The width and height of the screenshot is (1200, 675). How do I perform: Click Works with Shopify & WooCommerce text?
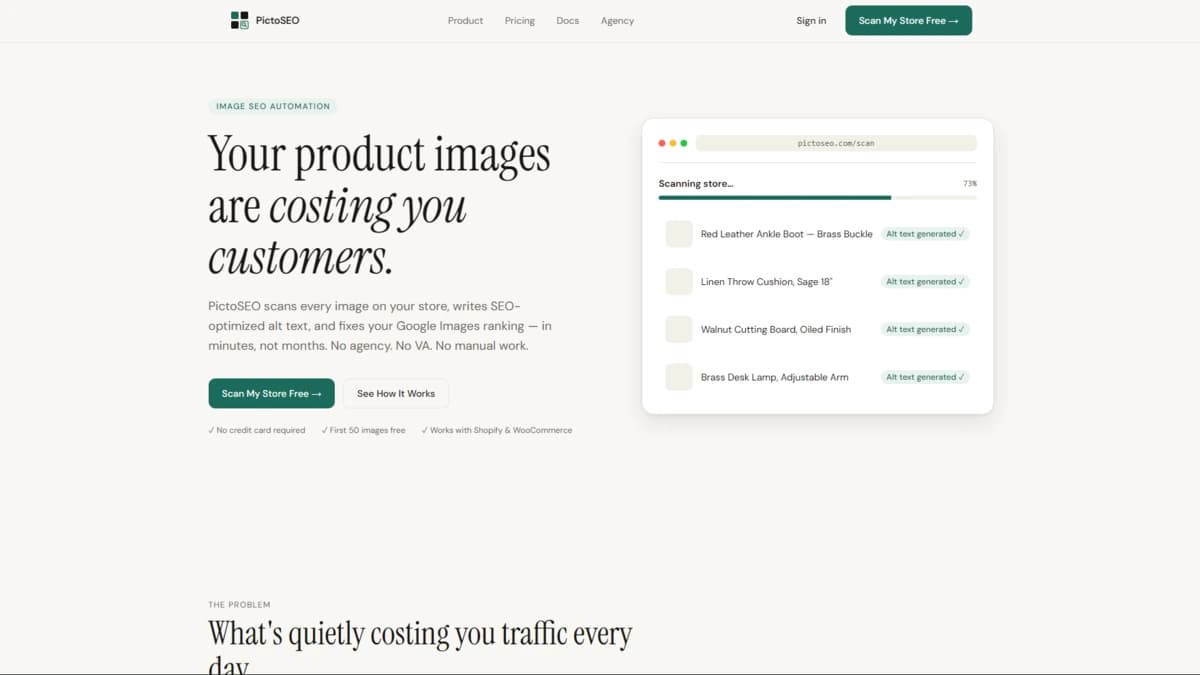(497, 430)
